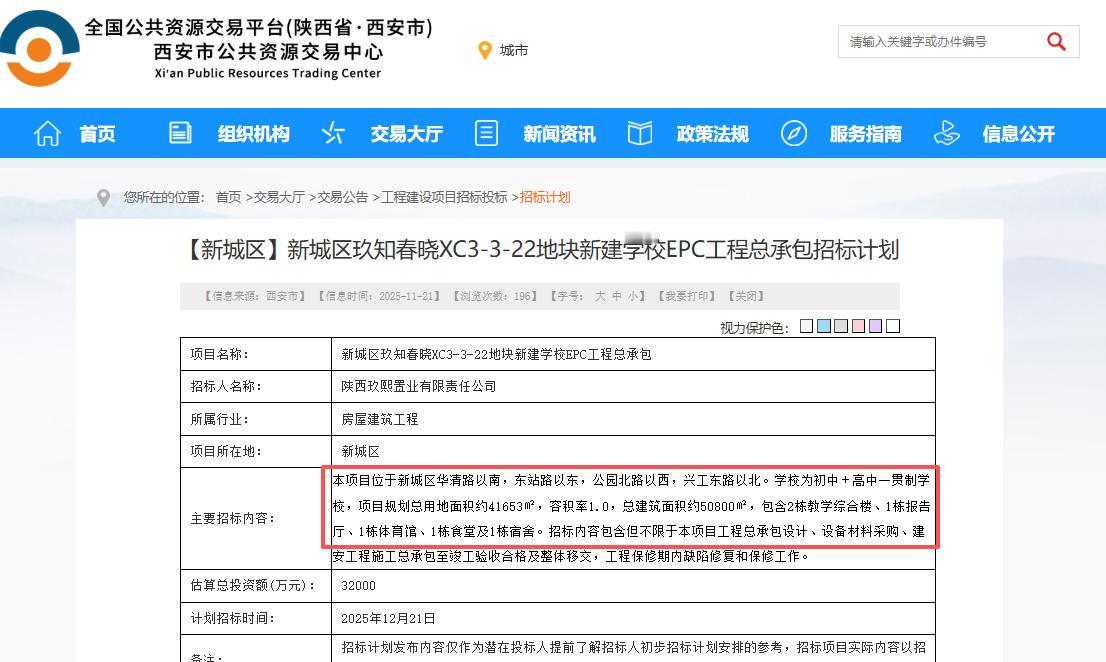
Task: Open the 政策法规 navigation menu item
Action: click(712, 133)
